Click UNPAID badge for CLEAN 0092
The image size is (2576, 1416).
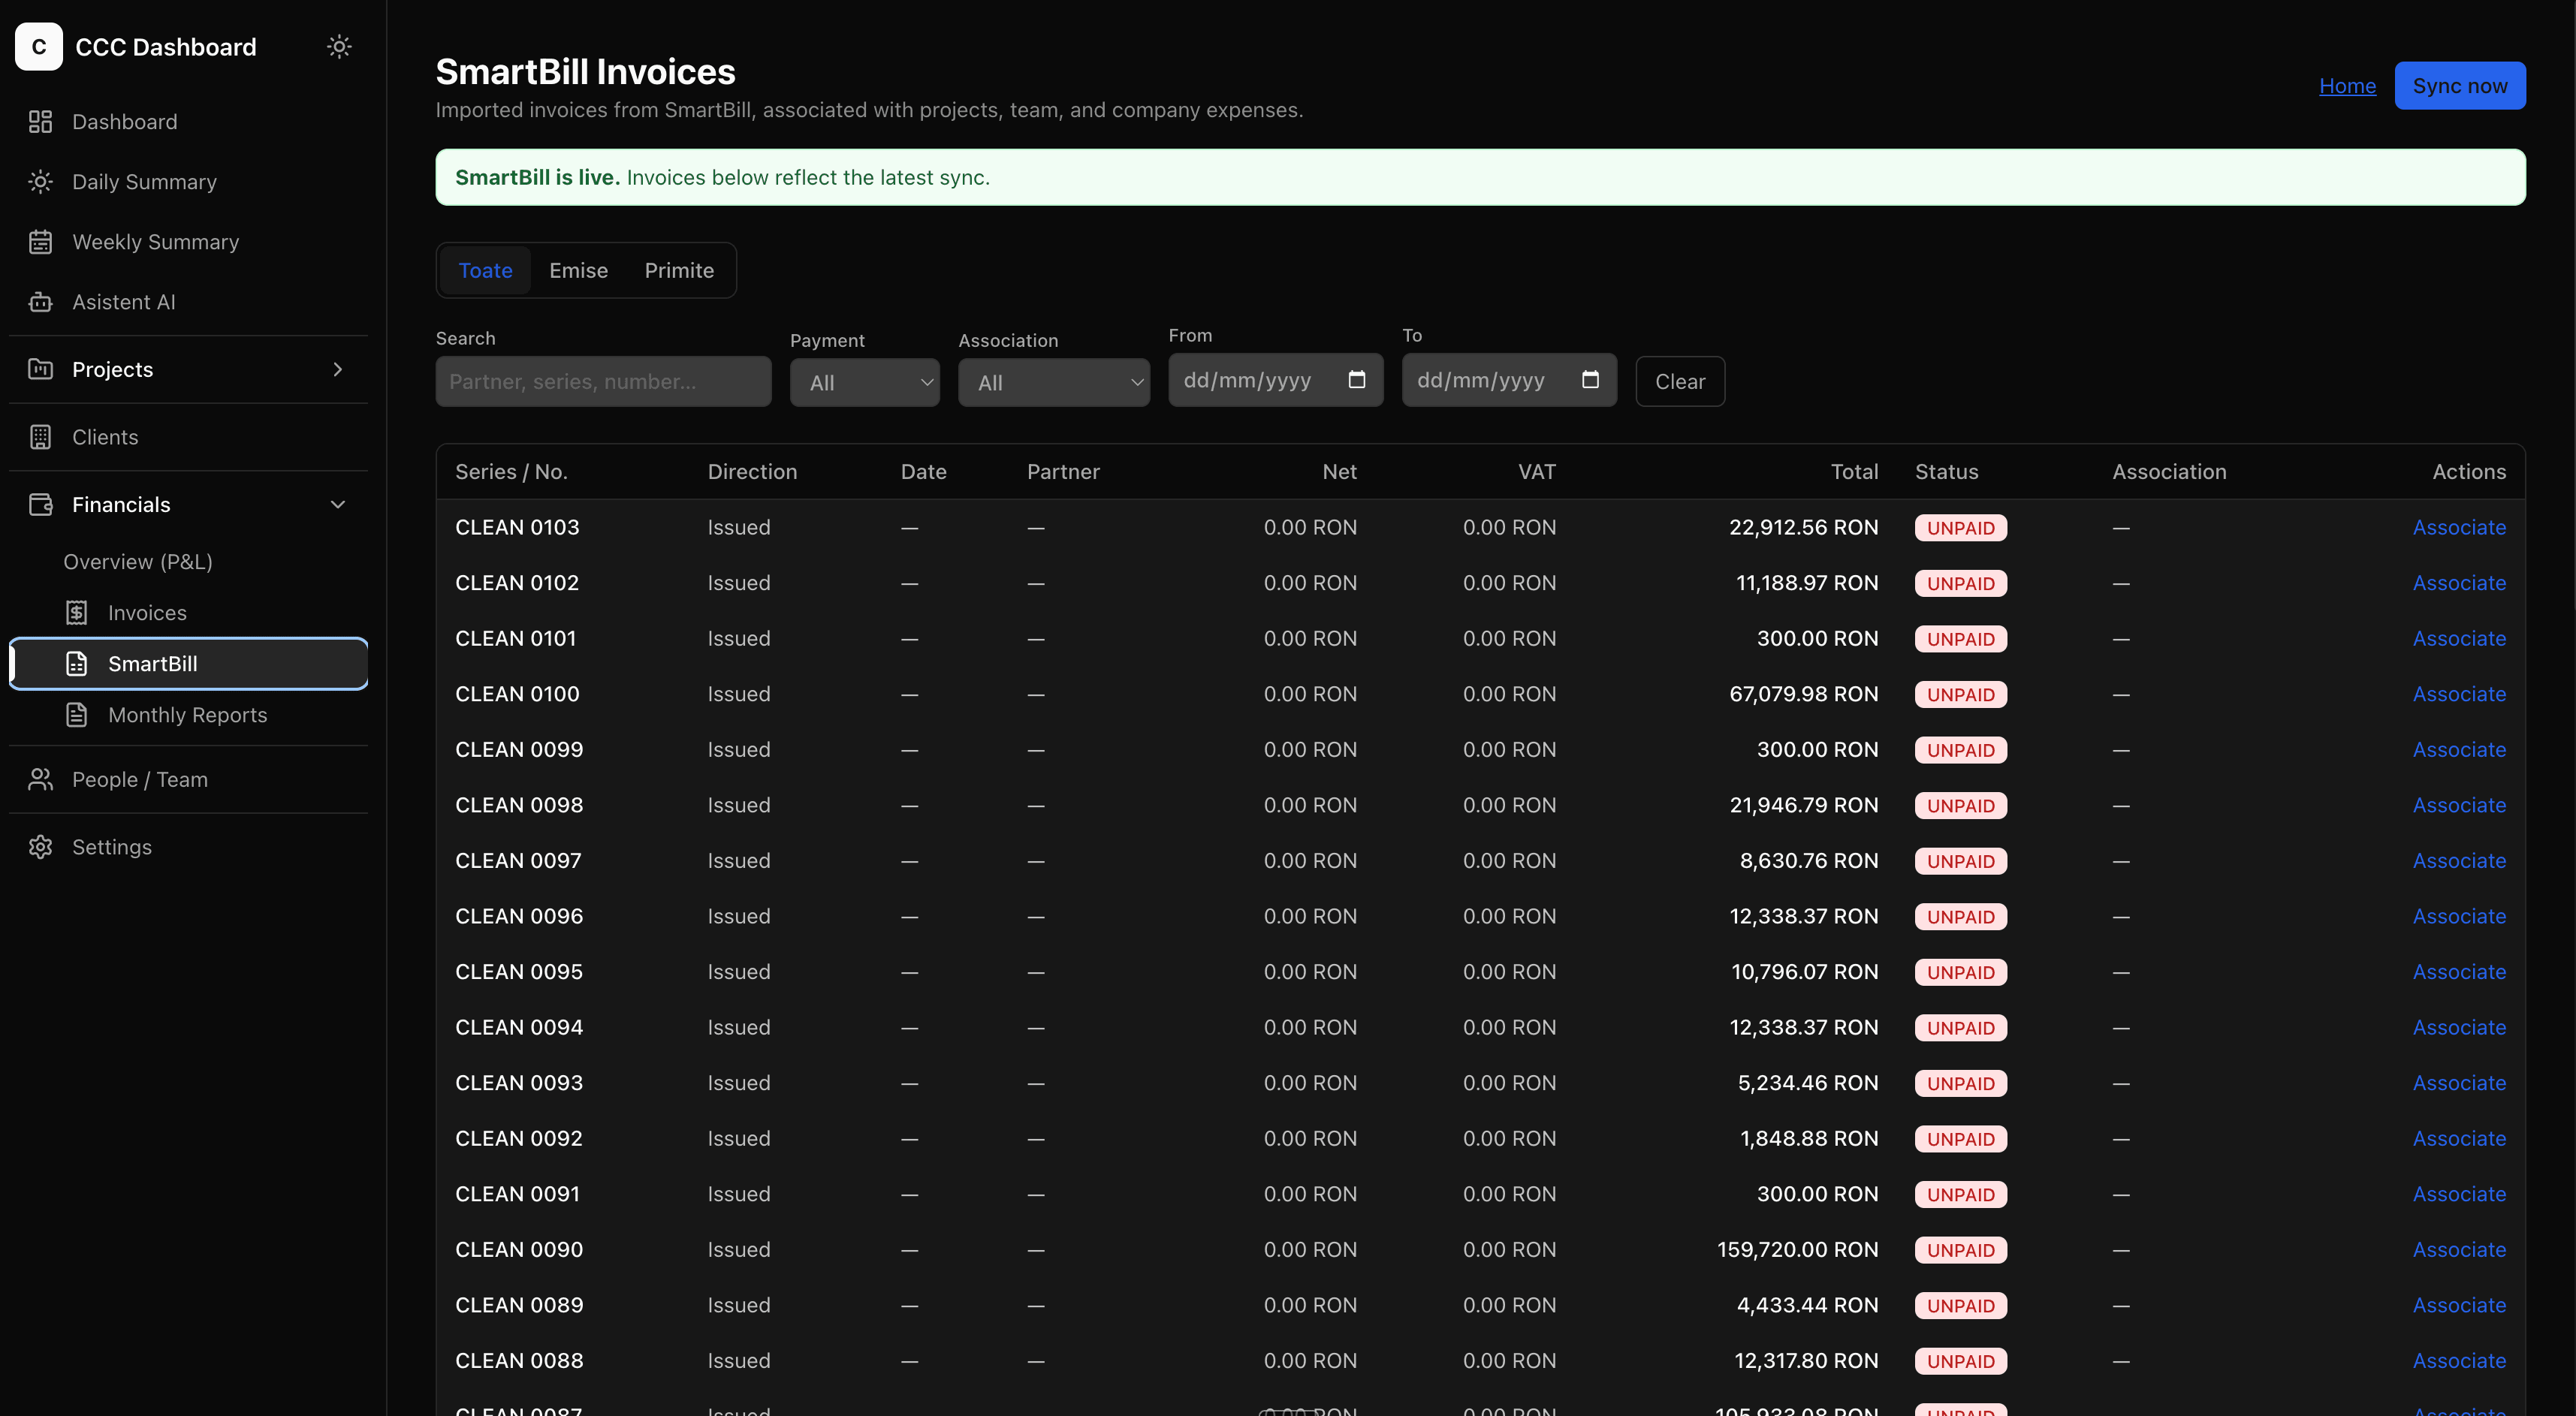[x=1960, y=1138]
